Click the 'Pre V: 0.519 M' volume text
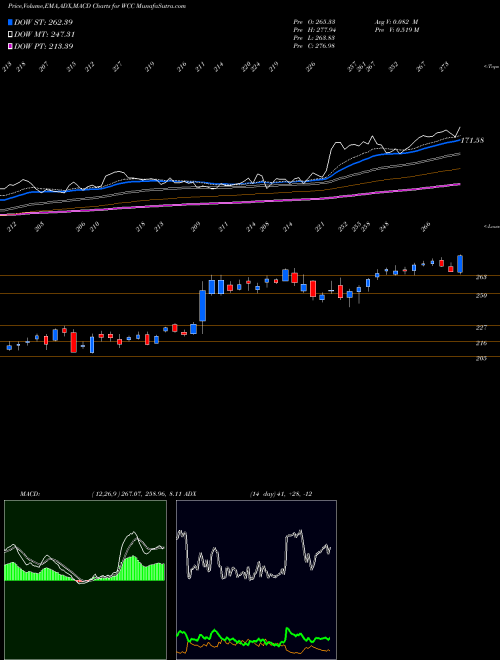 coord(396,30)
